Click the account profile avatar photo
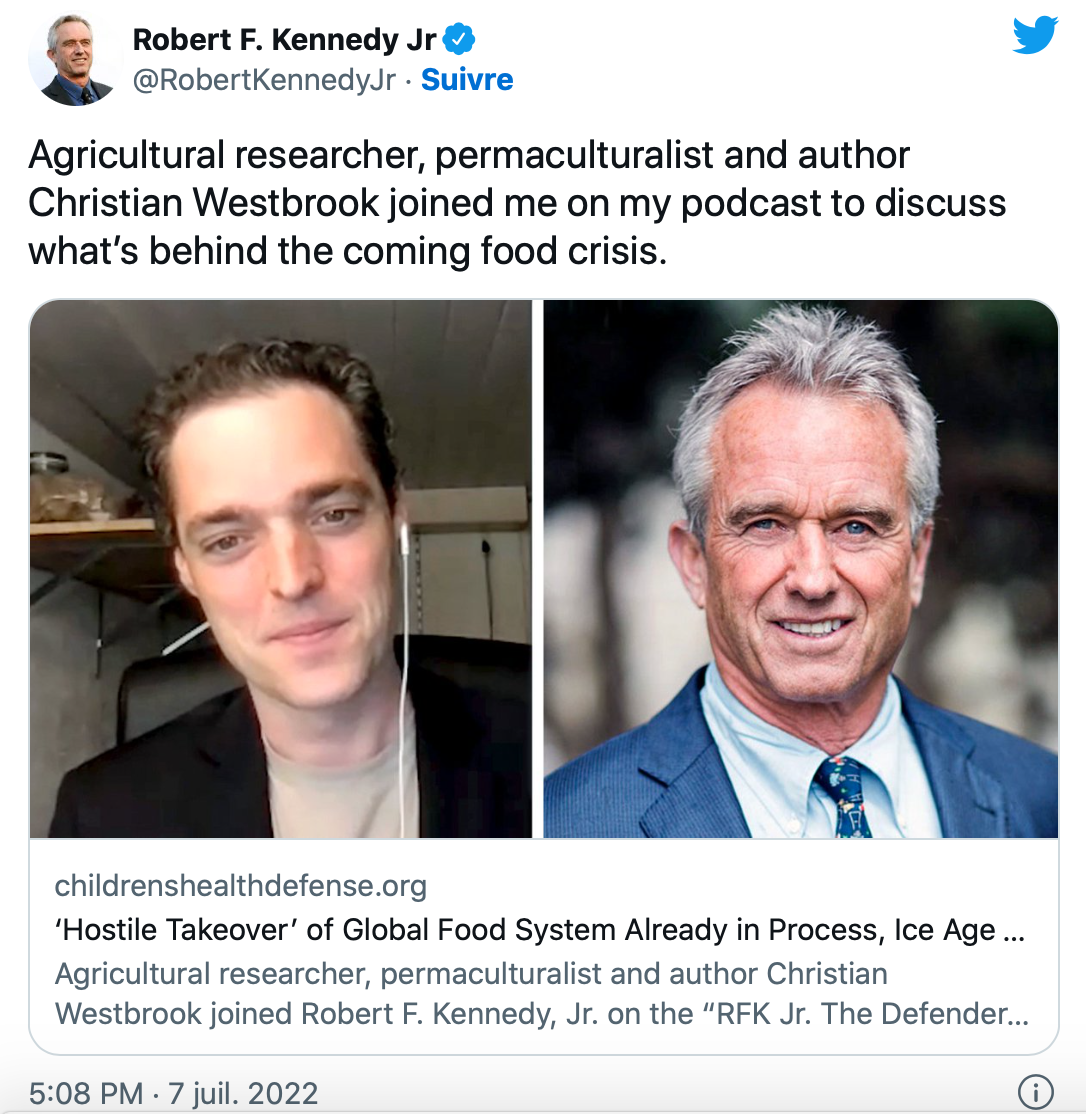This screenshot has width=1086, height=1114. click(x=71, y=60)
